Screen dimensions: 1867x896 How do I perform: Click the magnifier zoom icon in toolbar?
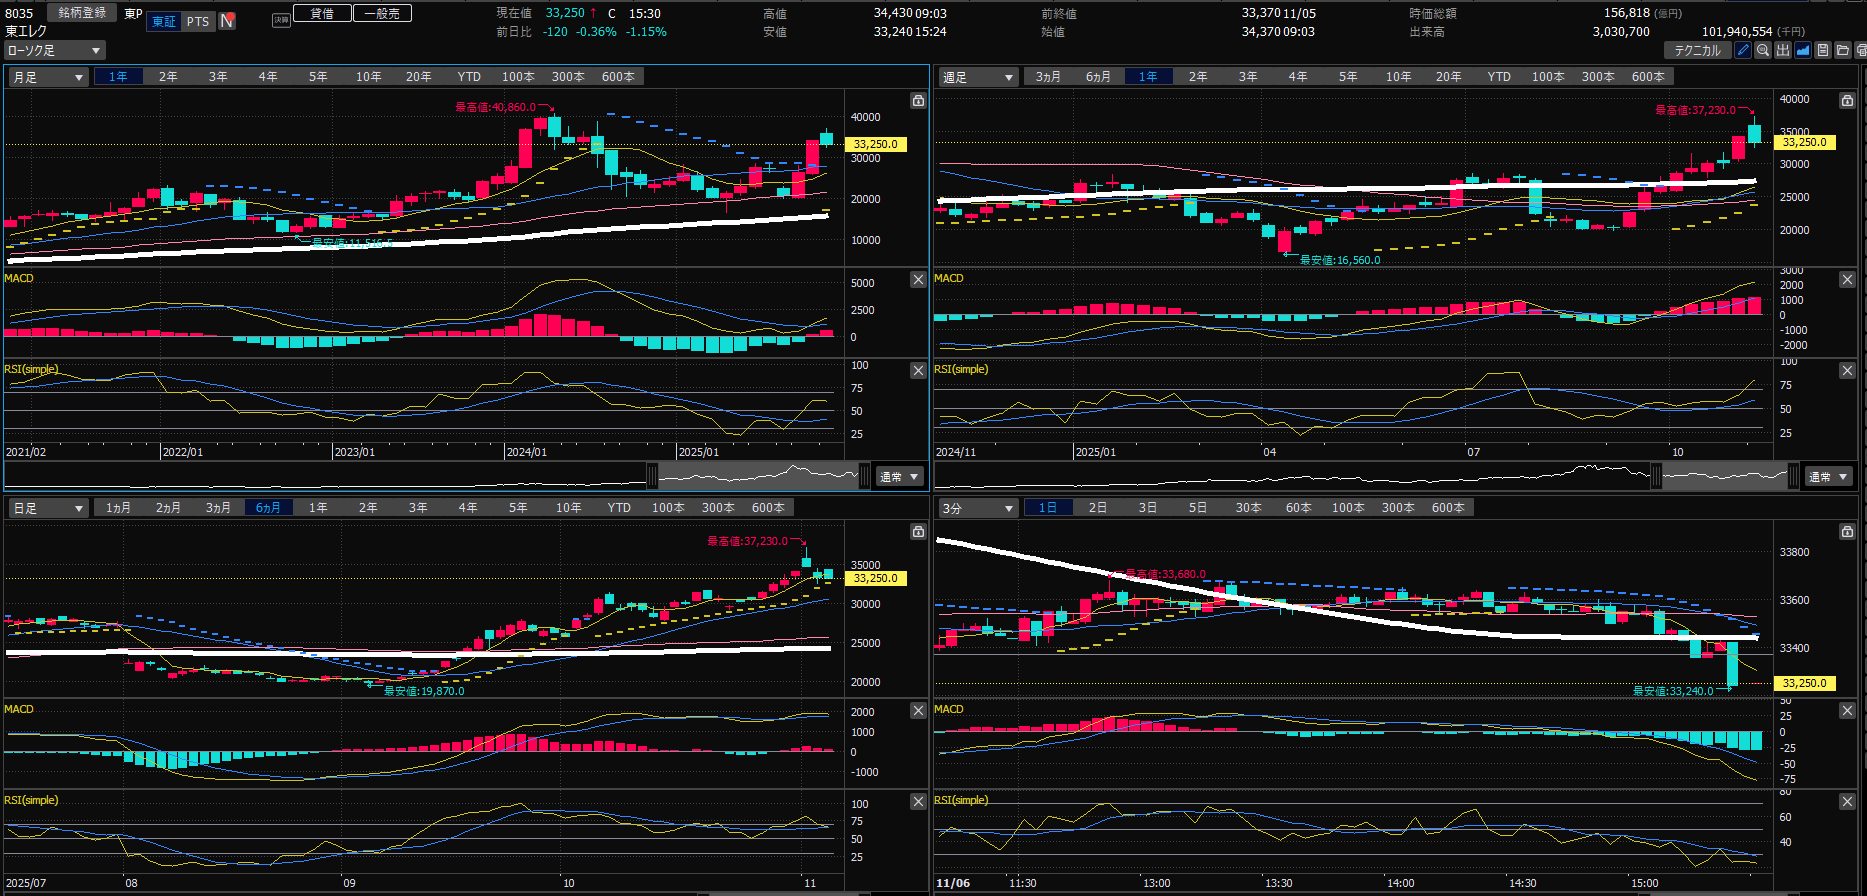coord(1763,50)
